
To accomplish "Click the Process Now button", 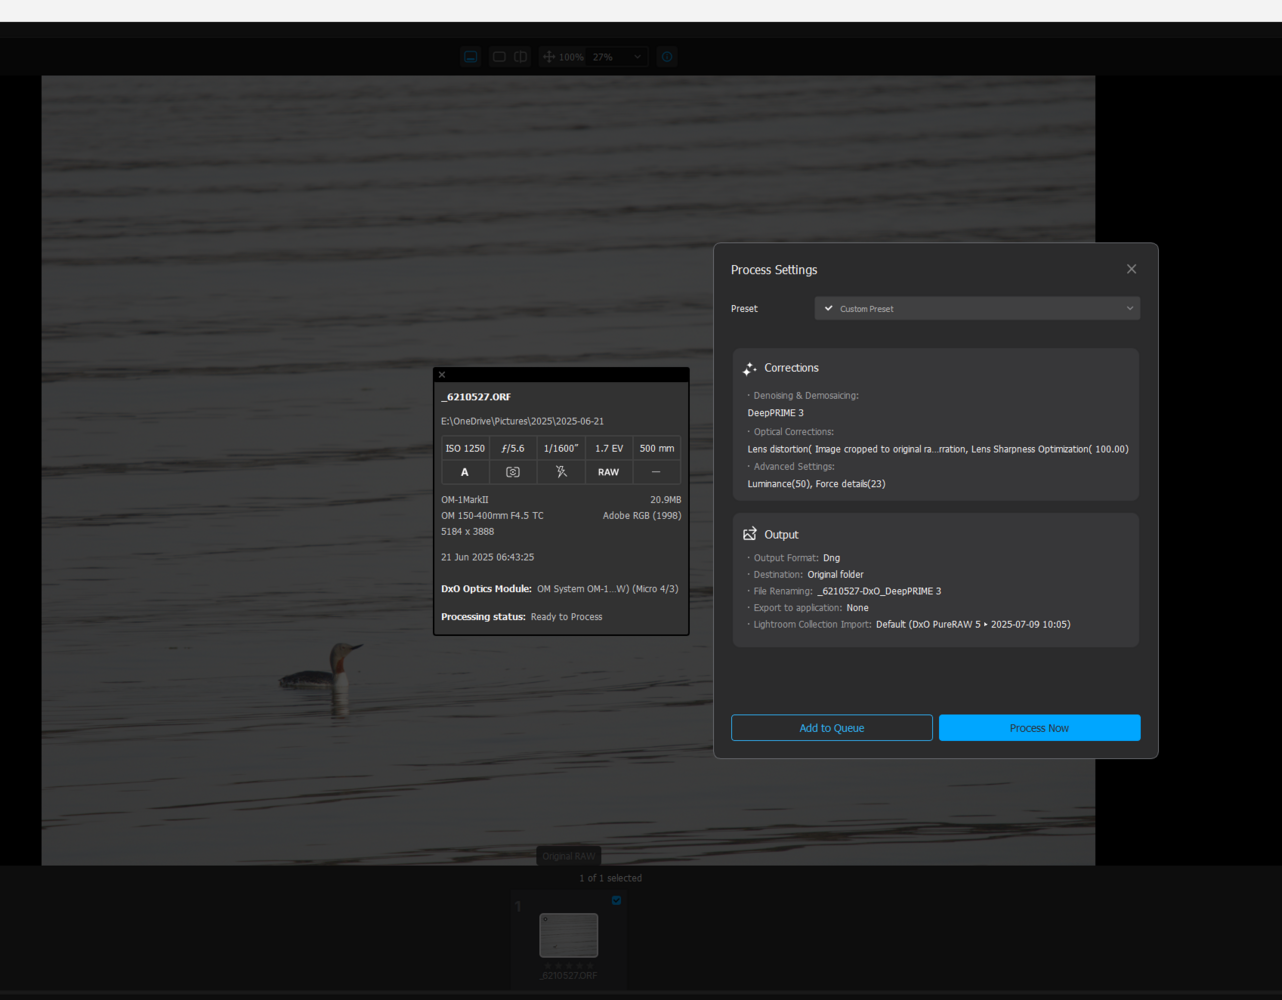I will click(1039, 728).
